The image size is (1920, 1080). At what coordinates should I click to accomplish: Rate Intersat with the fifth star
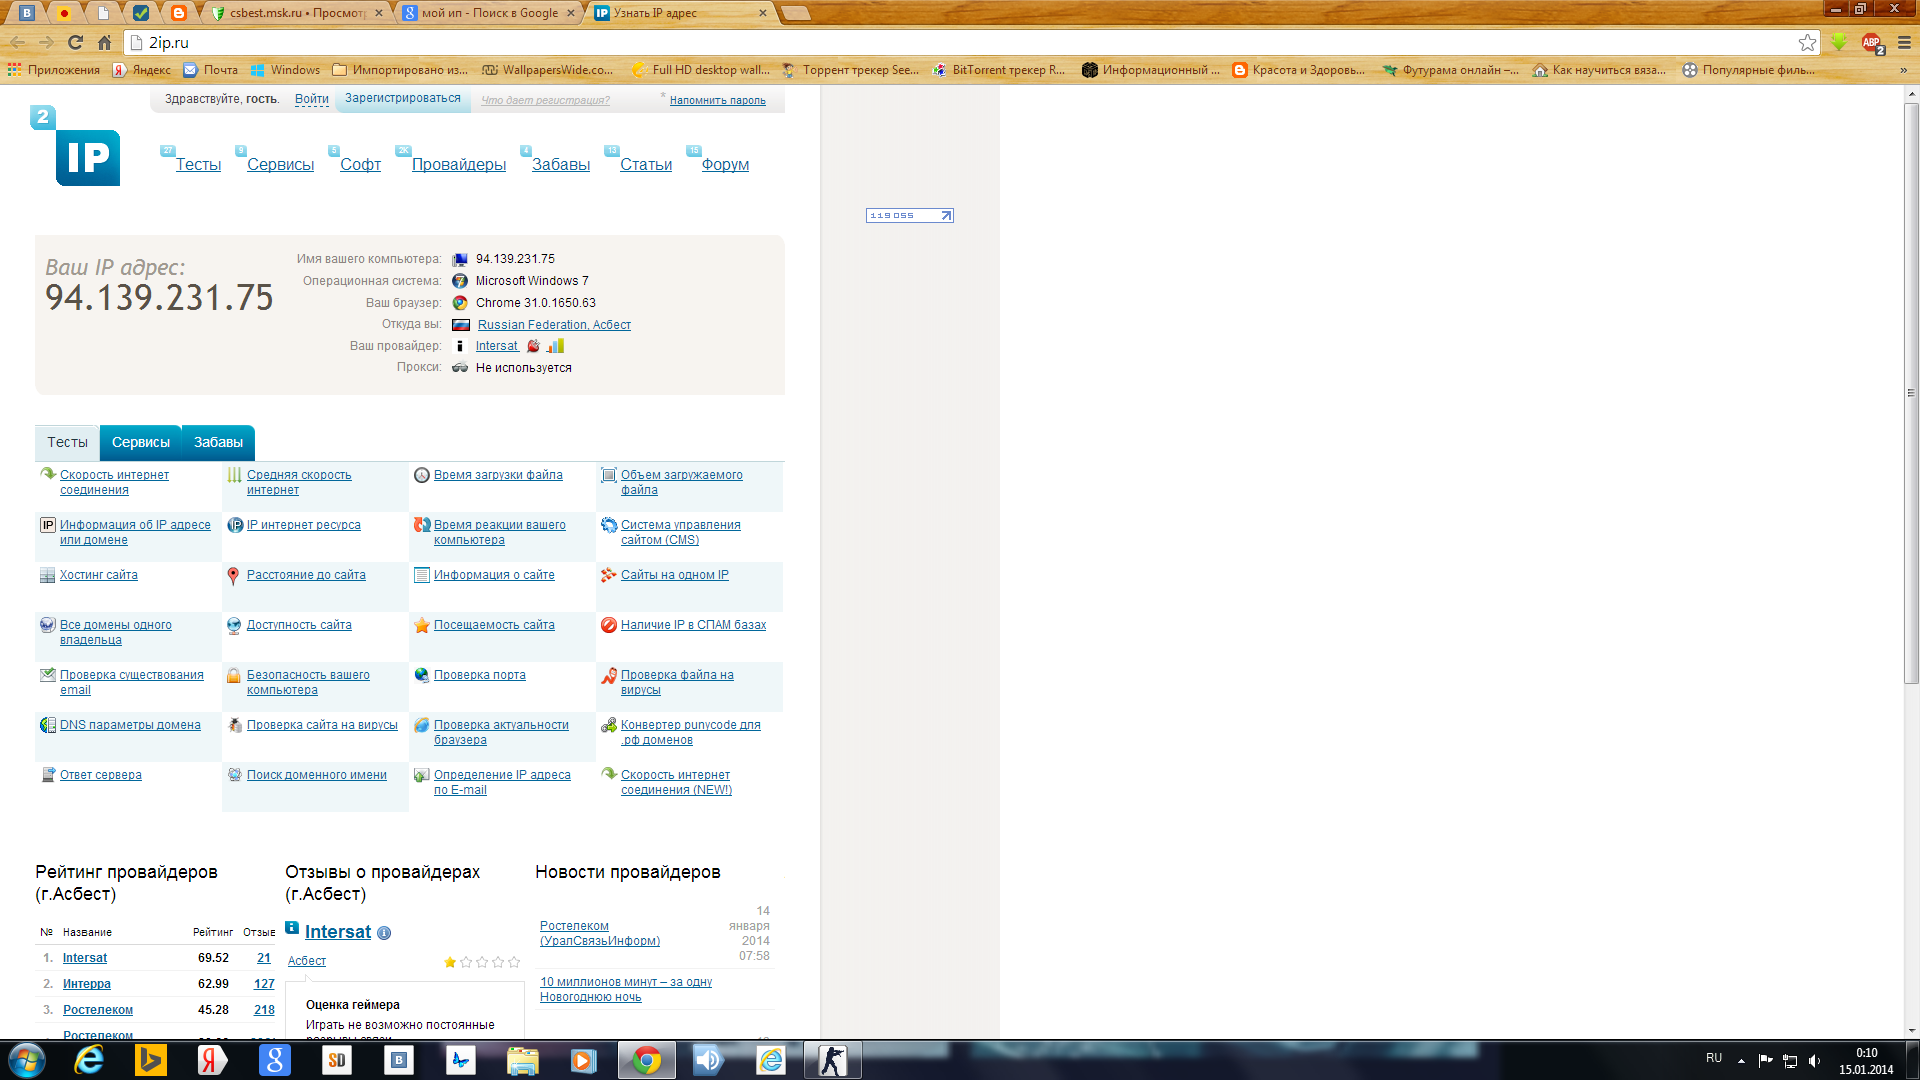[514, 962]
